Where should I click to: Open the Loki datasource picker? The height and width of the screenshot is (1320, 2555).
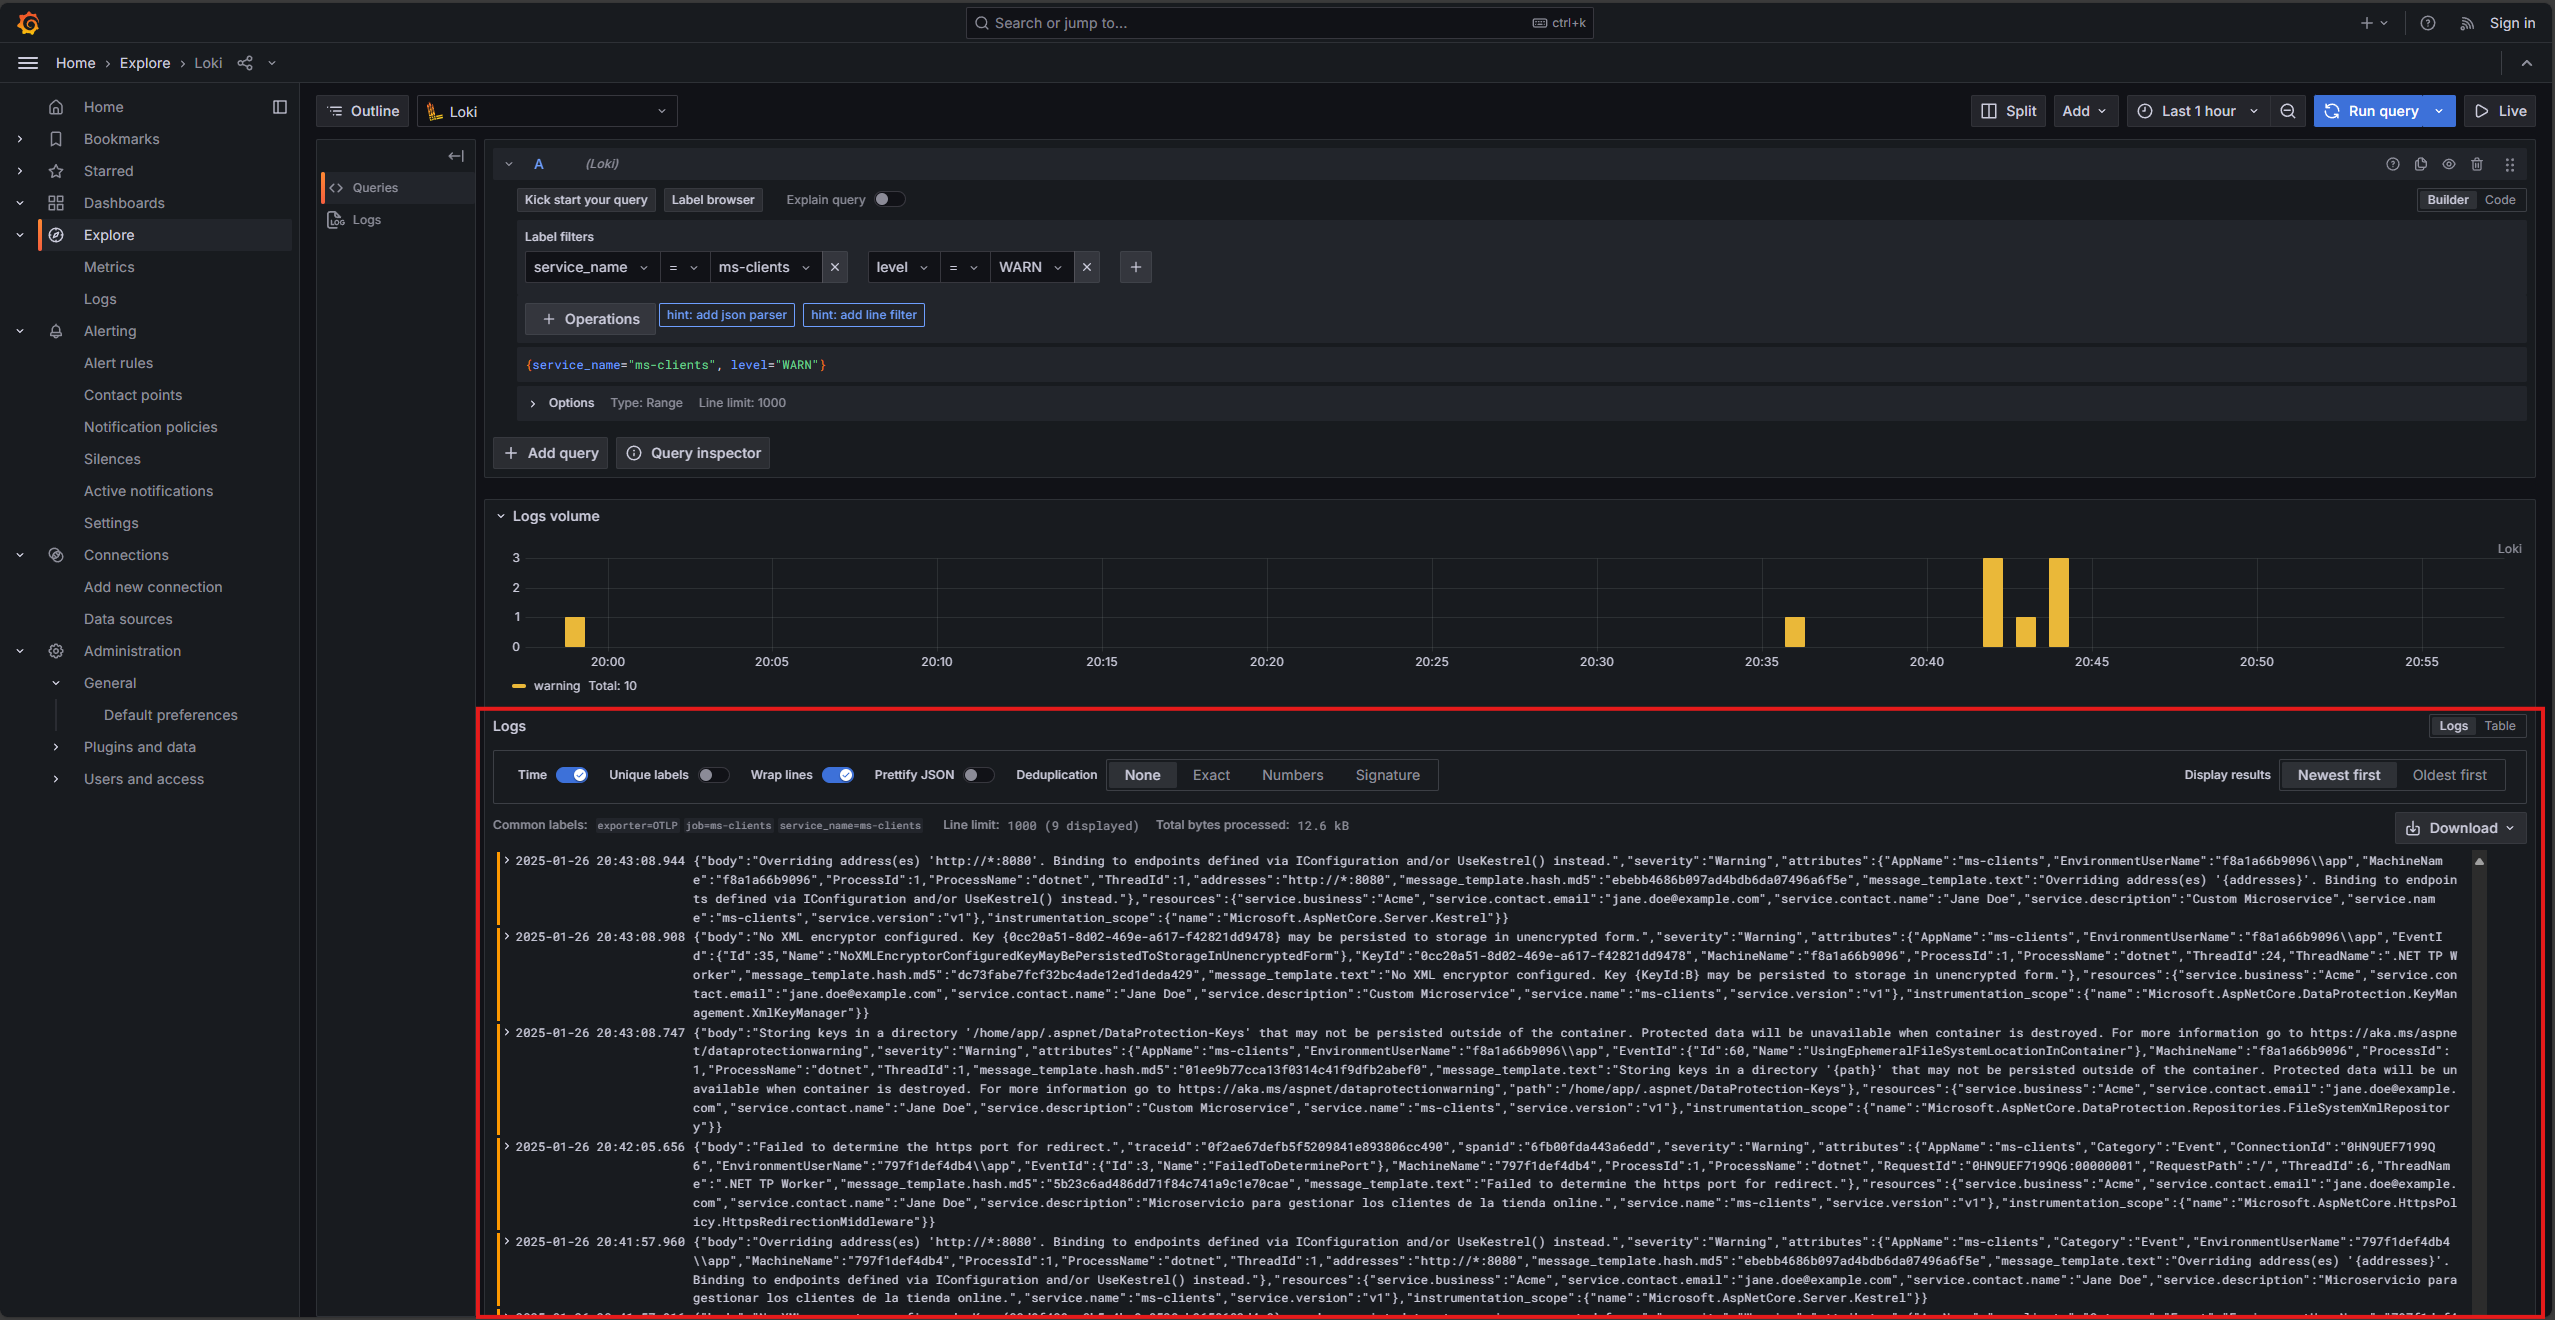[547, 111]
